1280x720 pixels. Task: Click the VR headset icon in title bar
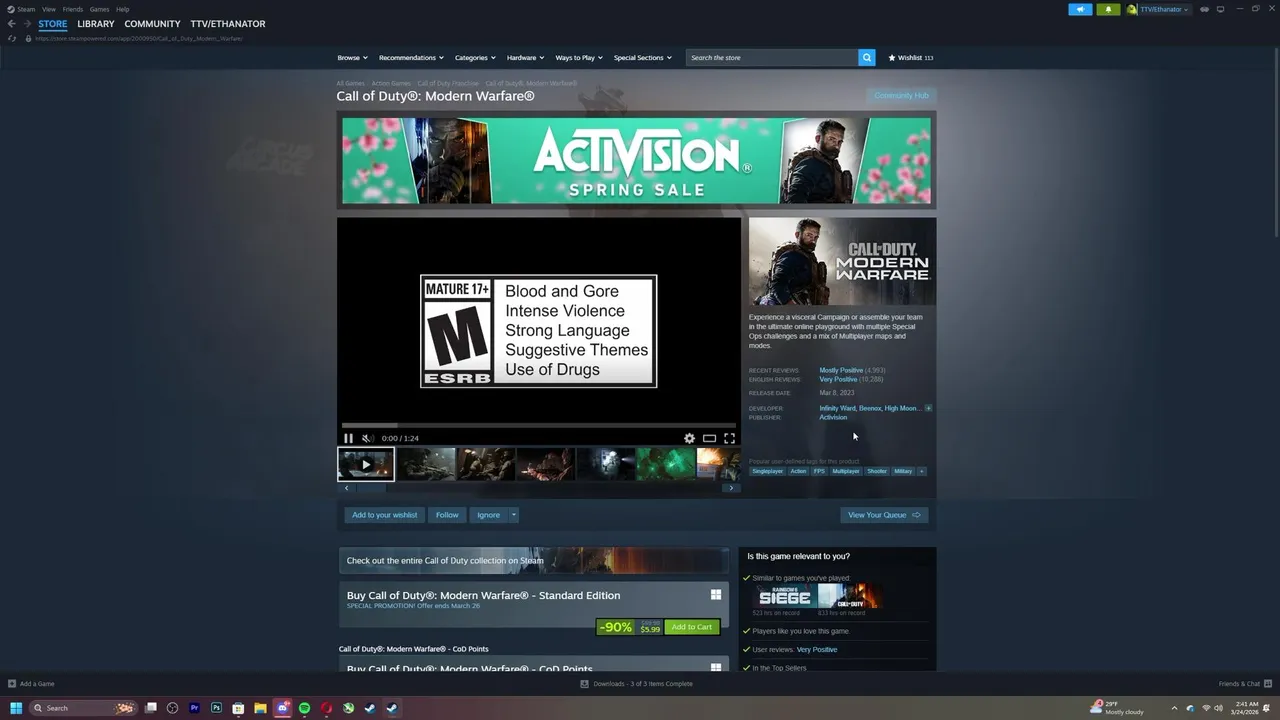click(x=1204, y=9)
